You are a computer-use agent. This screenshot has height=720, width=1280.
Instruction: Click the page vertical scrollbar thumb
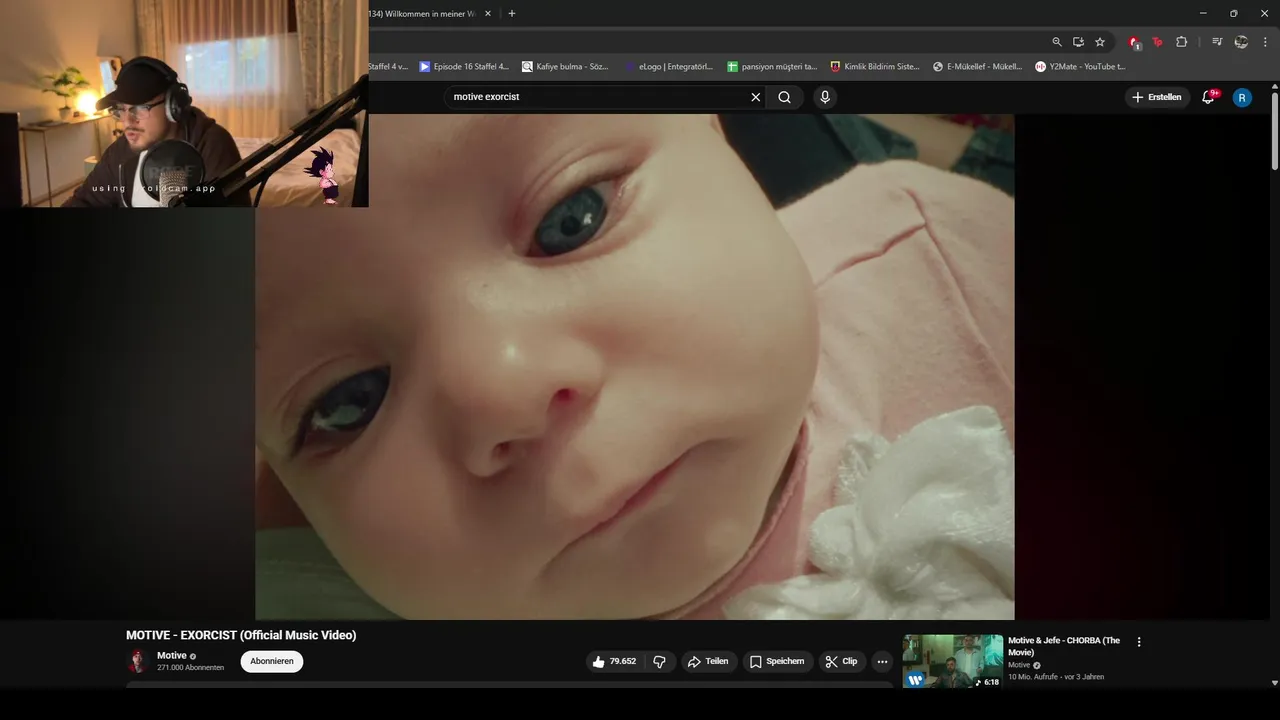point(1274,131)
